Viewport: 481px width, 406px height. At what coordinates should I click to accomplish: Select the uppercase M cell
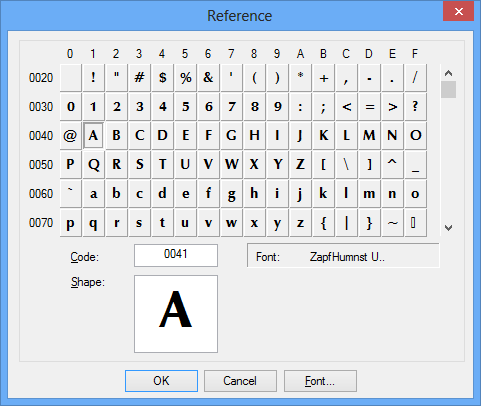(x=369, y=136)
